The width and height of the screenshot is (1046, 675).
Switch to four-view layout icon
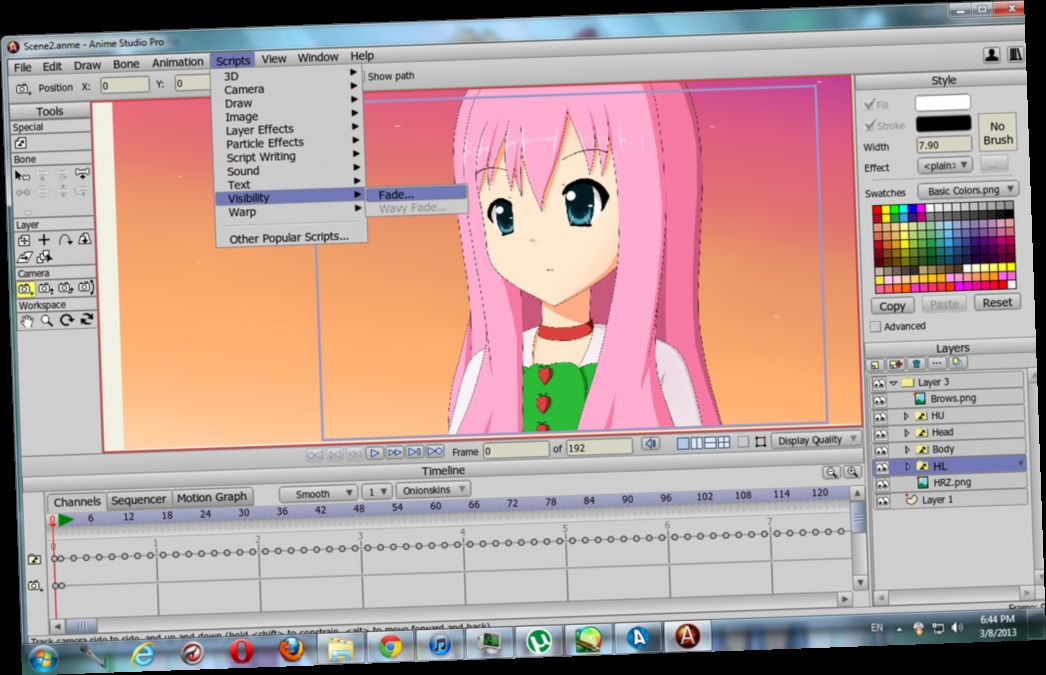(724, 442)
